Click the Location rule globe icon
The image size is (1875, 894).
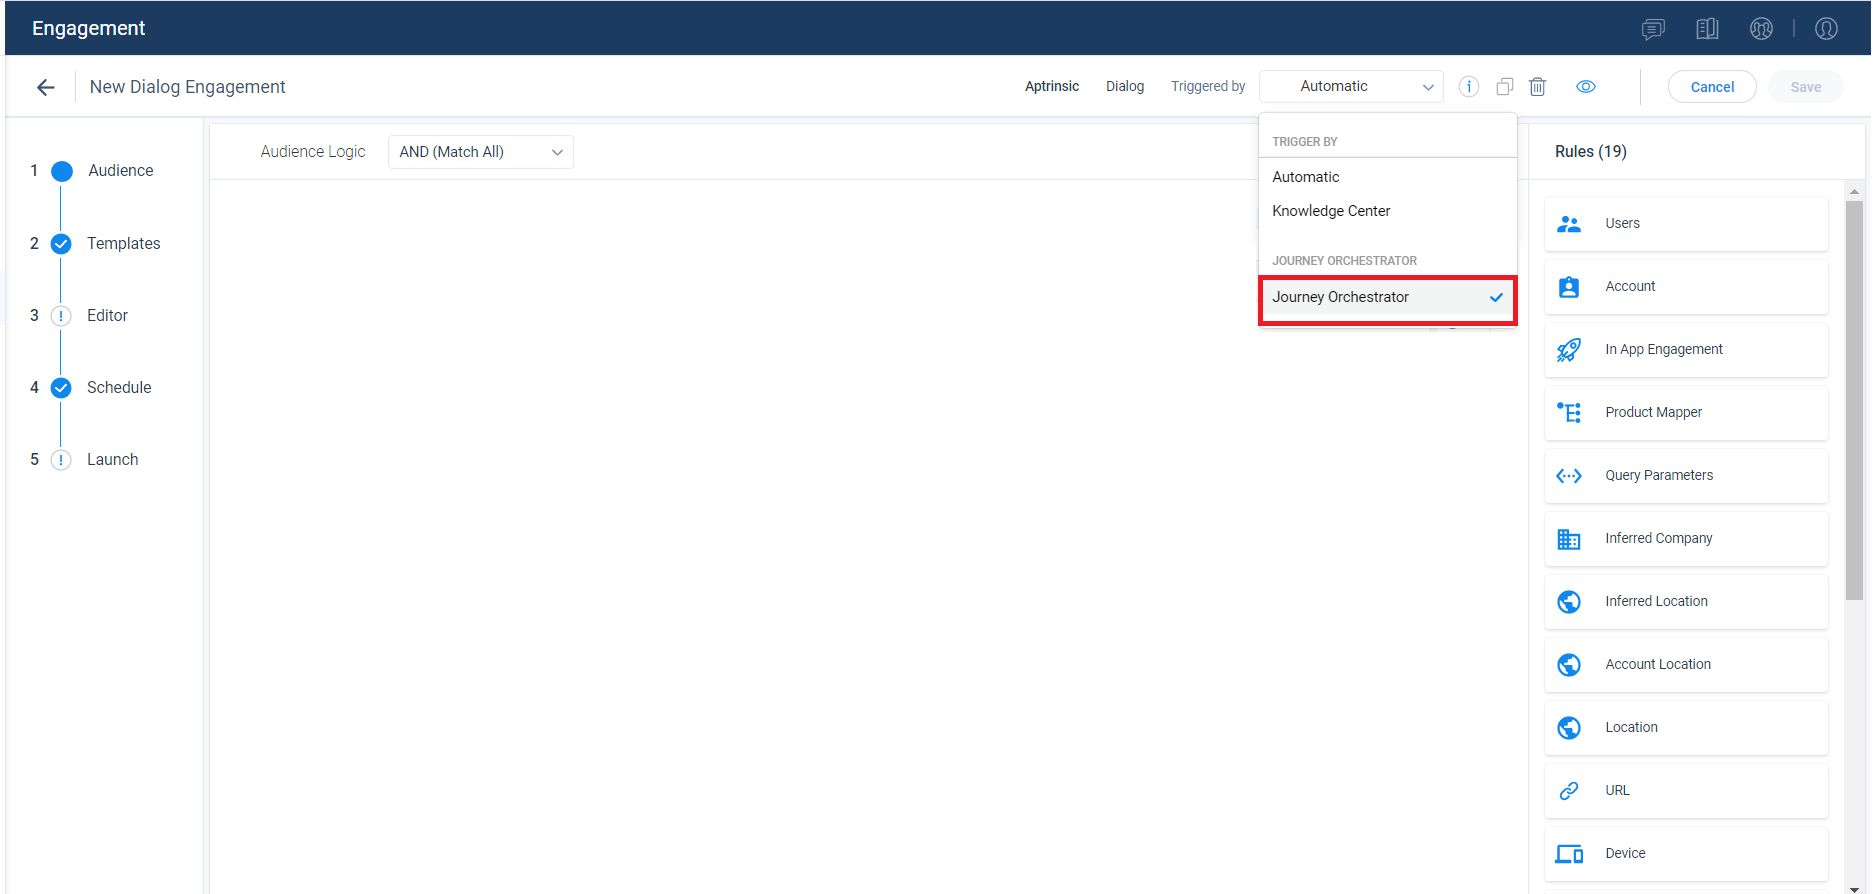(1569, 728)
